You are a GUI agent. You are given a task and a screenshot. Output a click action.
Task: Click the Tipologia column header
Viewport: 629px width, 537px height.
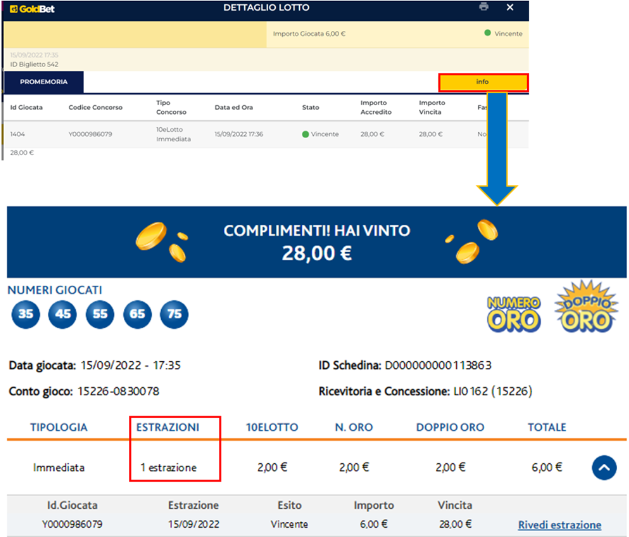pos(59,427)
